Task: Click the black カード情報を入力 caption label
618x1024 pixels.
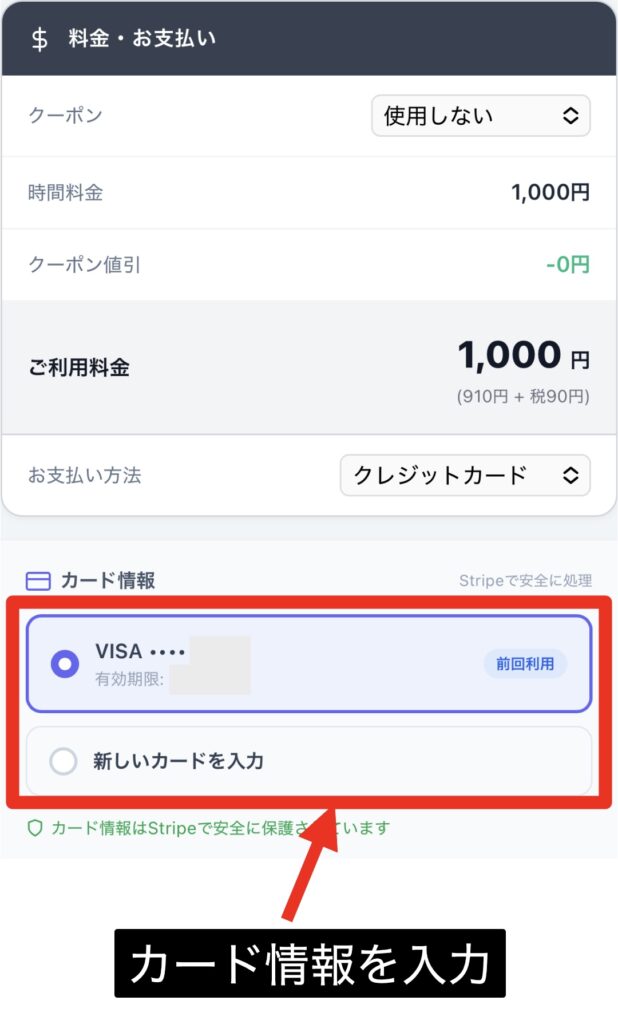Action: pyautogui.click(x=309, y=964)
